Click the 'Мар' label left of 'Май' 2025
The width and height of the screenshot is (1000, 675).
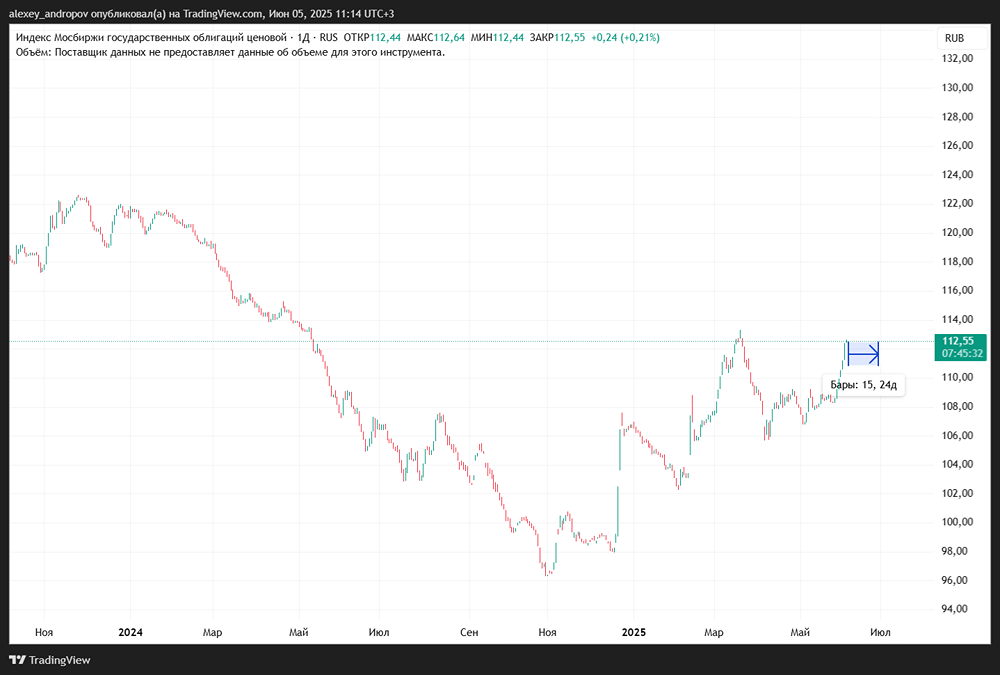[x=714, y=632]
